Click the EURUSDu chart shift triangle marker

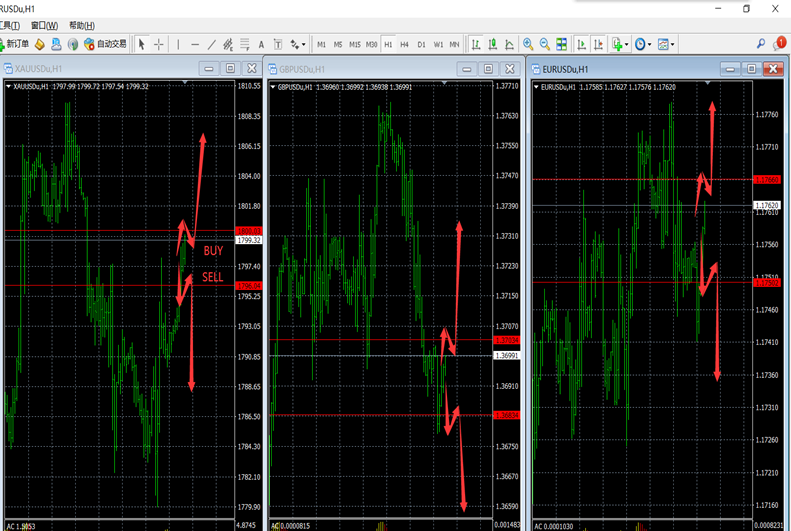[x=708, y=82]
